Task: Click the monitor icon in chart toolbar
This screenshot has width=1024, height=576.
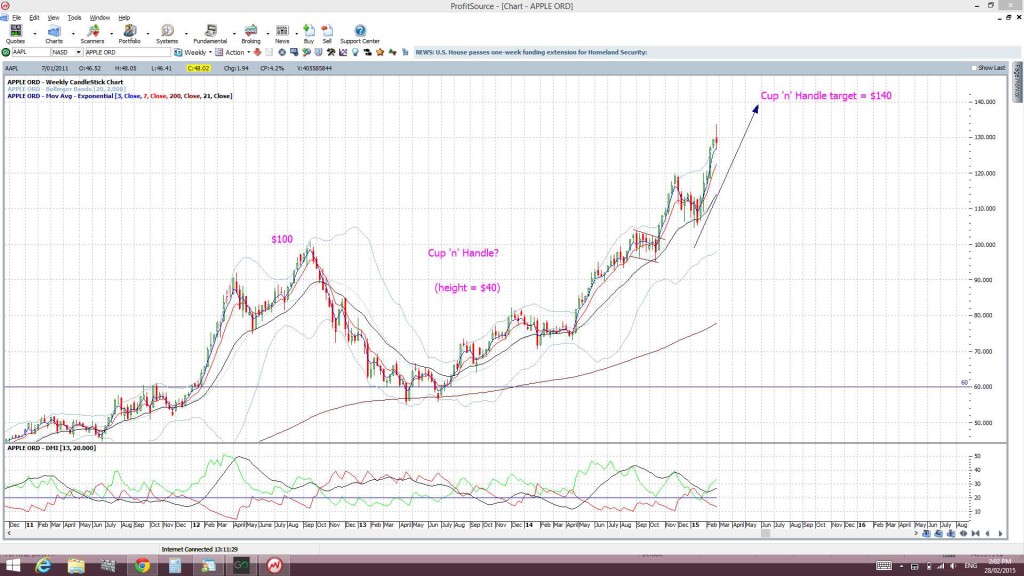Action: 294,52
